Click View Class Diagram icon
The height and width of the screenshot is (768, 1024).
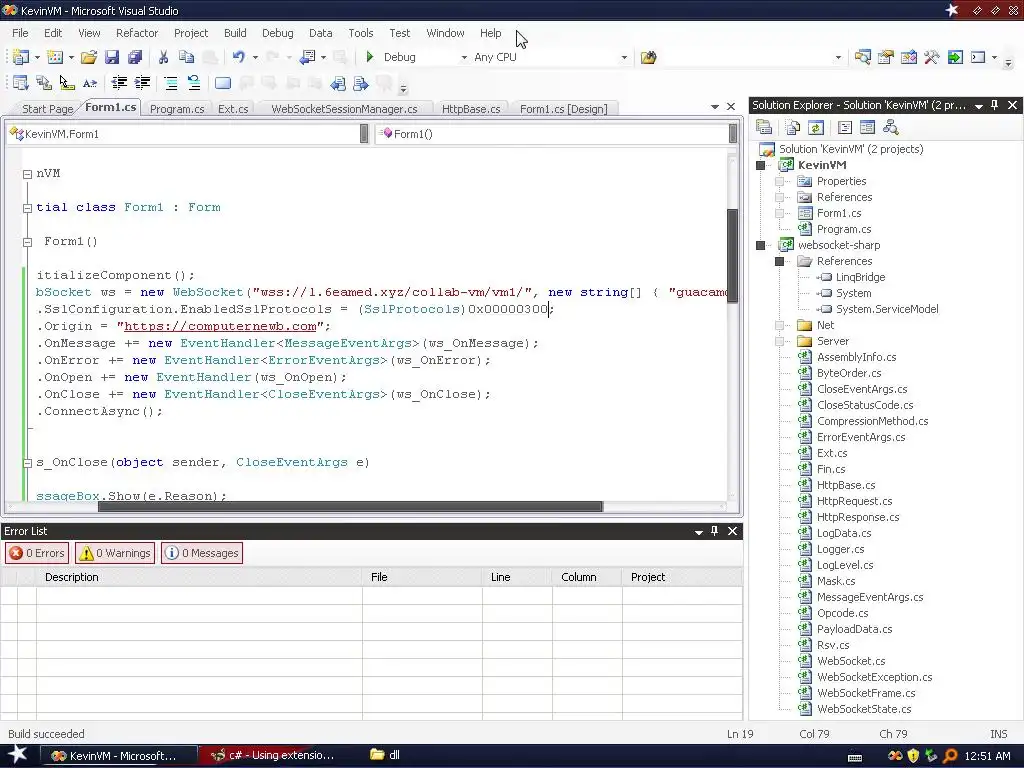(x=890, y=127)
